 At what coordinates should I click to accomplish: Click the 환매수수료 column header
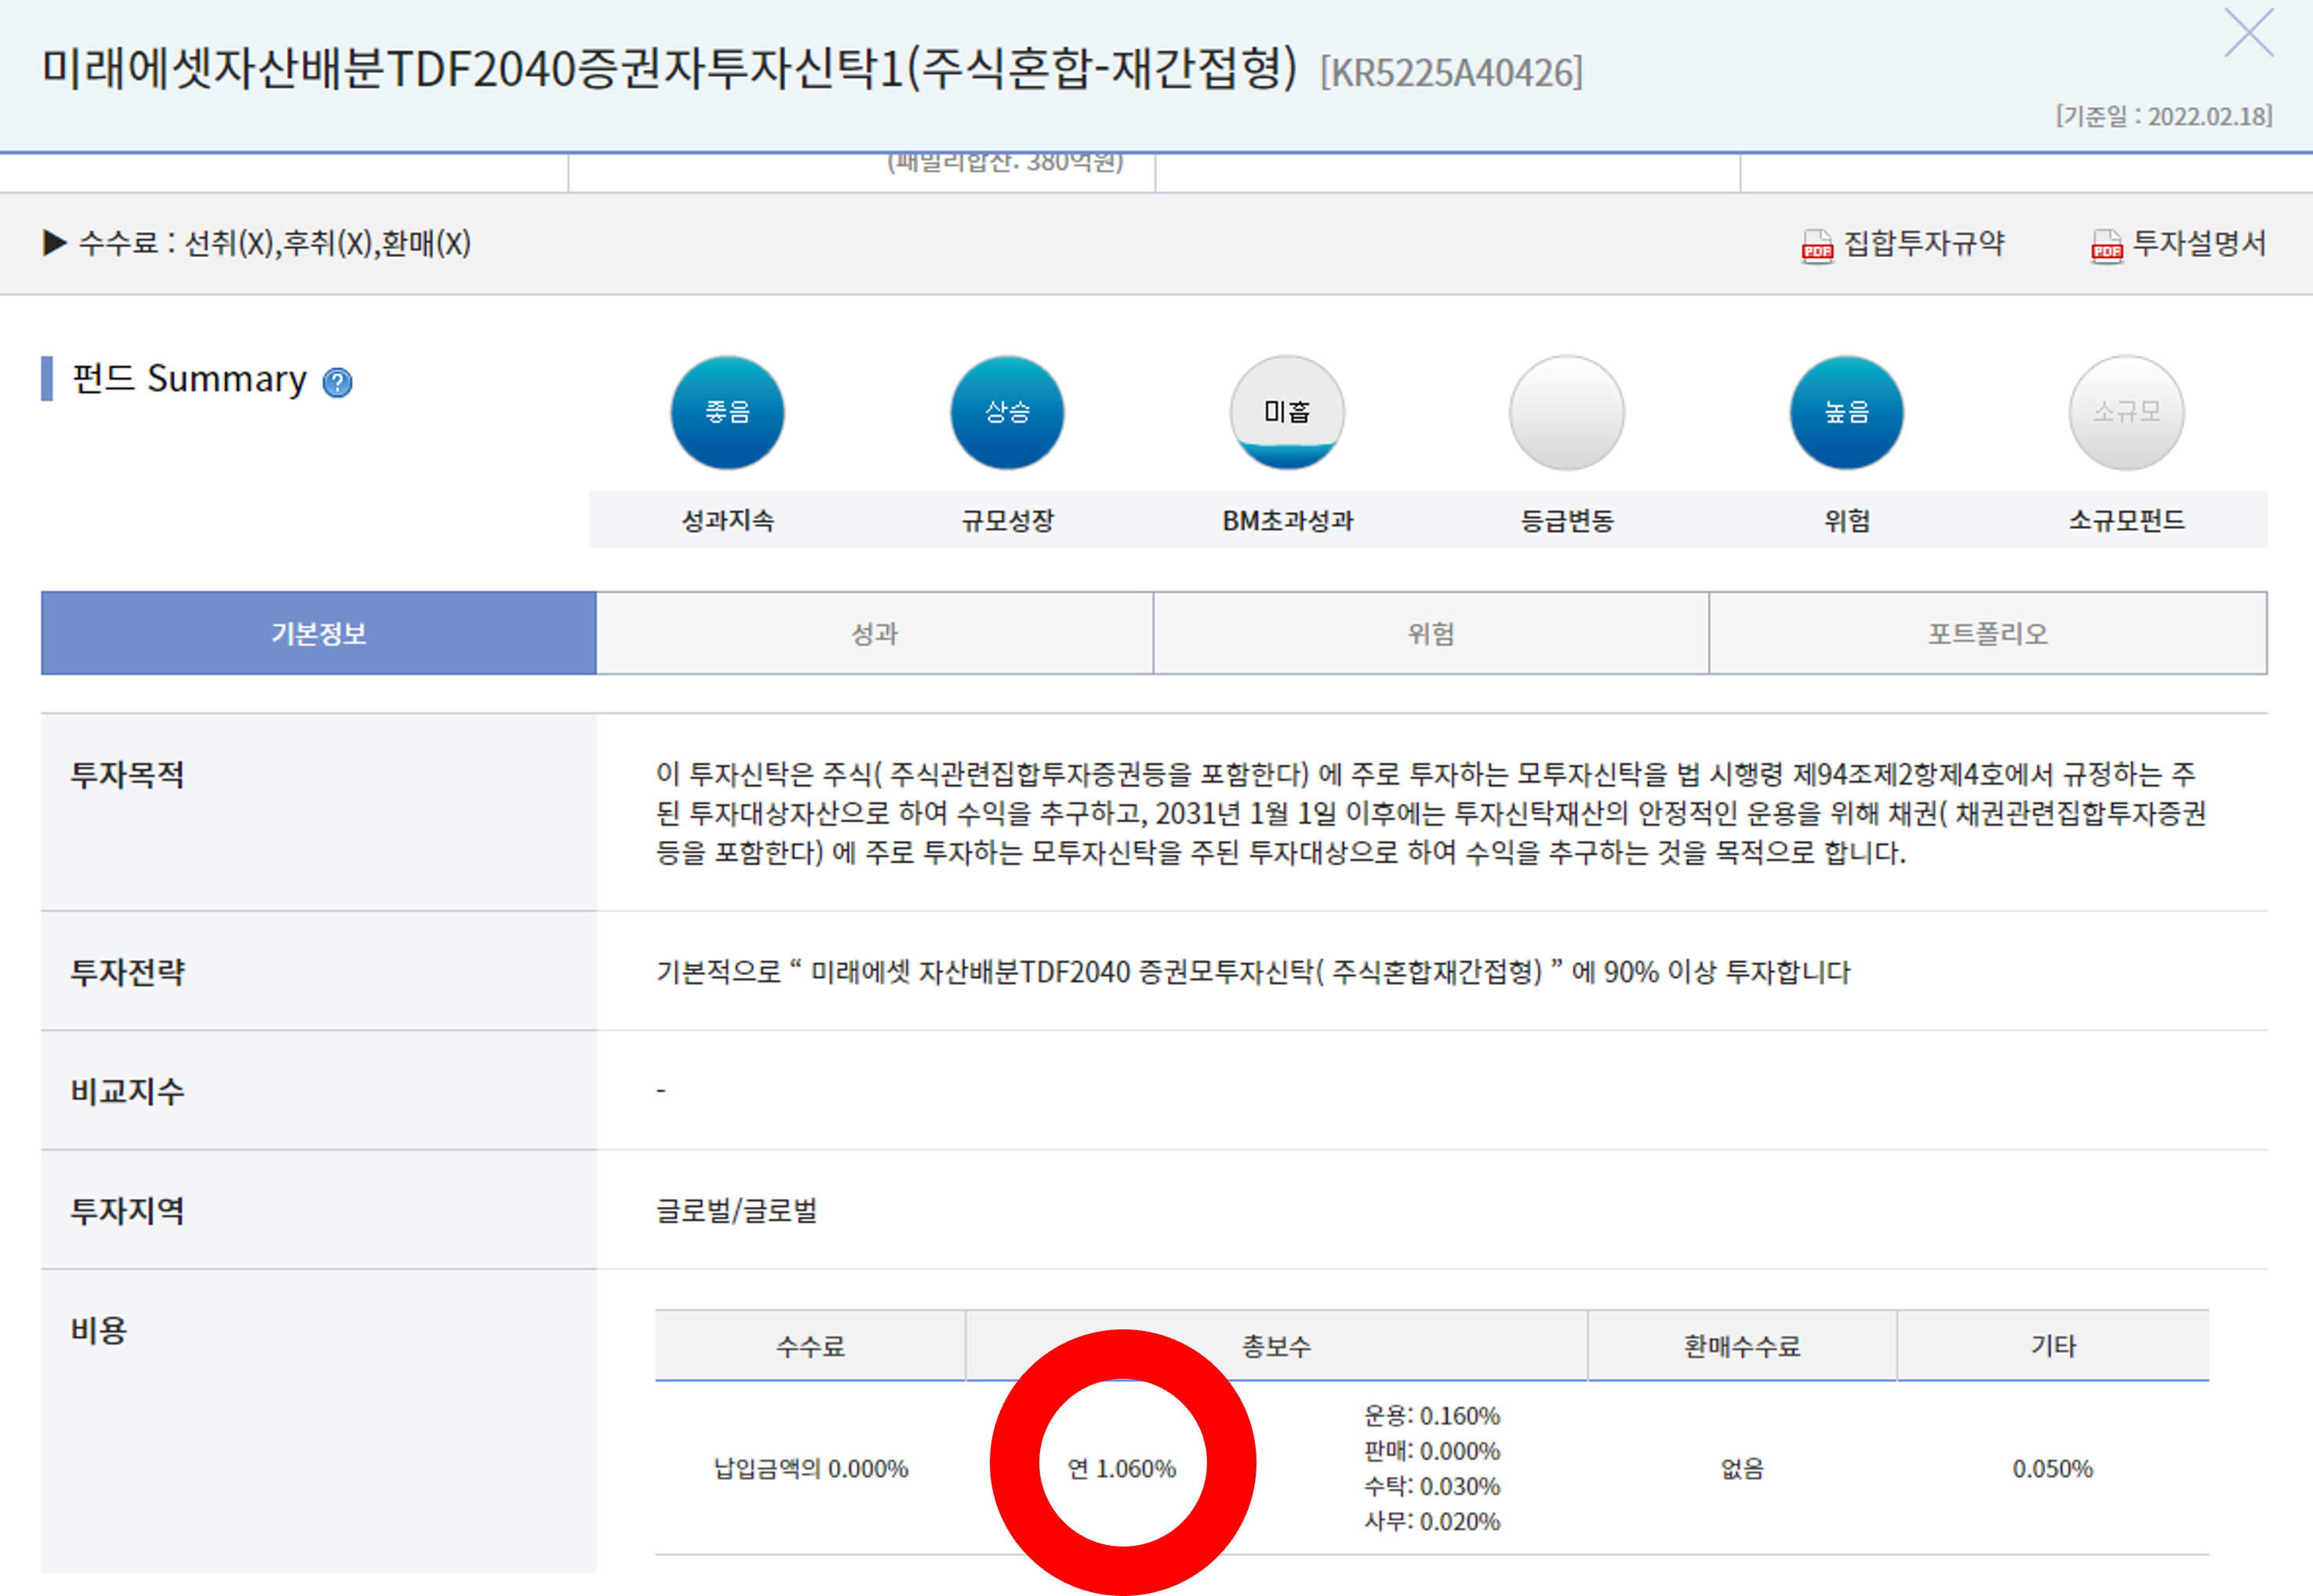click(x=1741, y=1346)
